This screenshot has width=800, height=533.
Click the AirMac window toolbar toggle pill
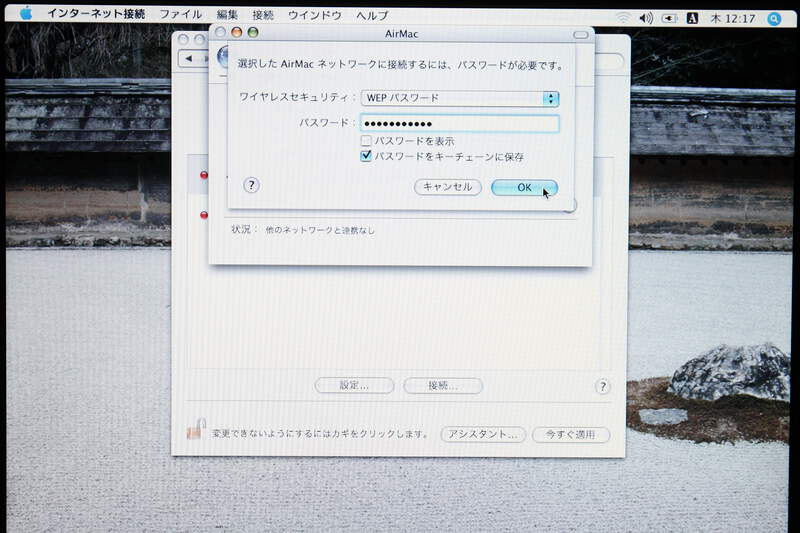[x=581, y=35]
